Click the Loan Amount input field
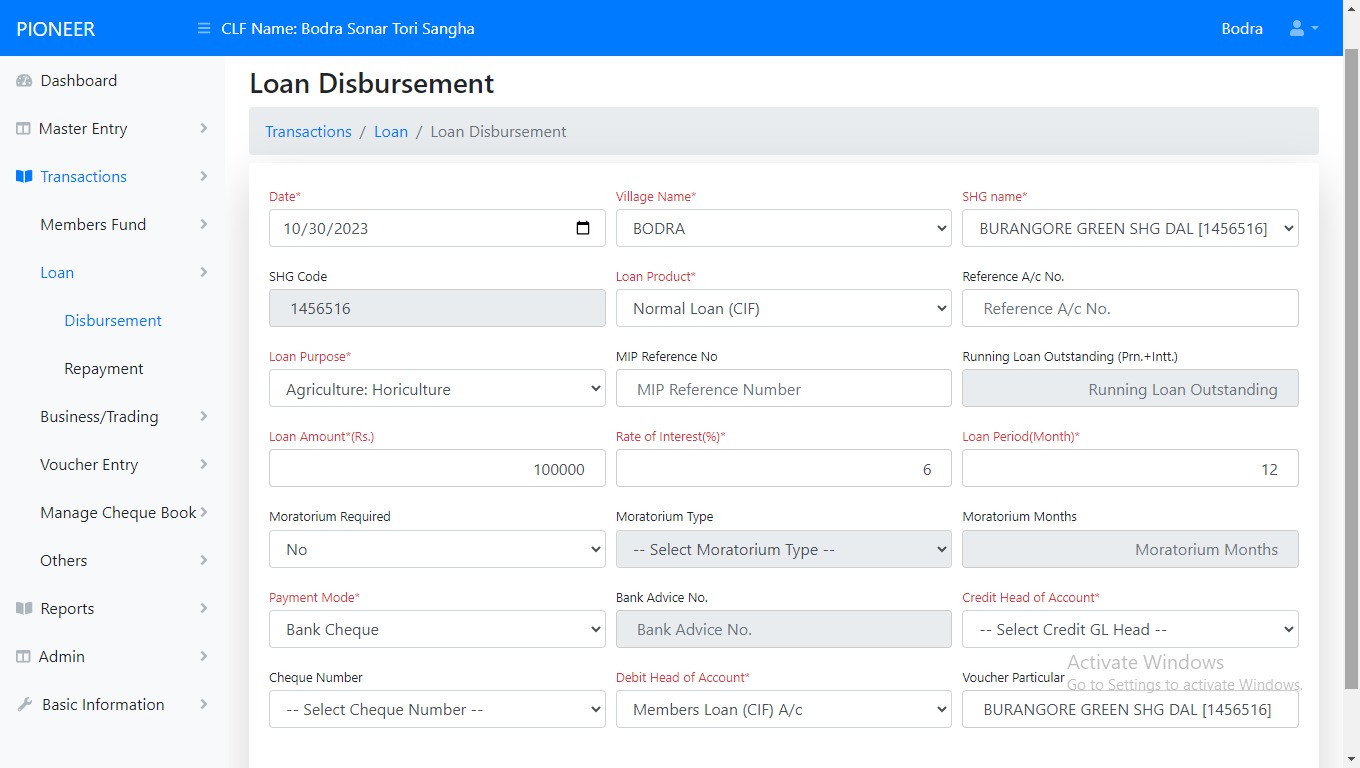The image size is (1360, 768). point(437,469)
